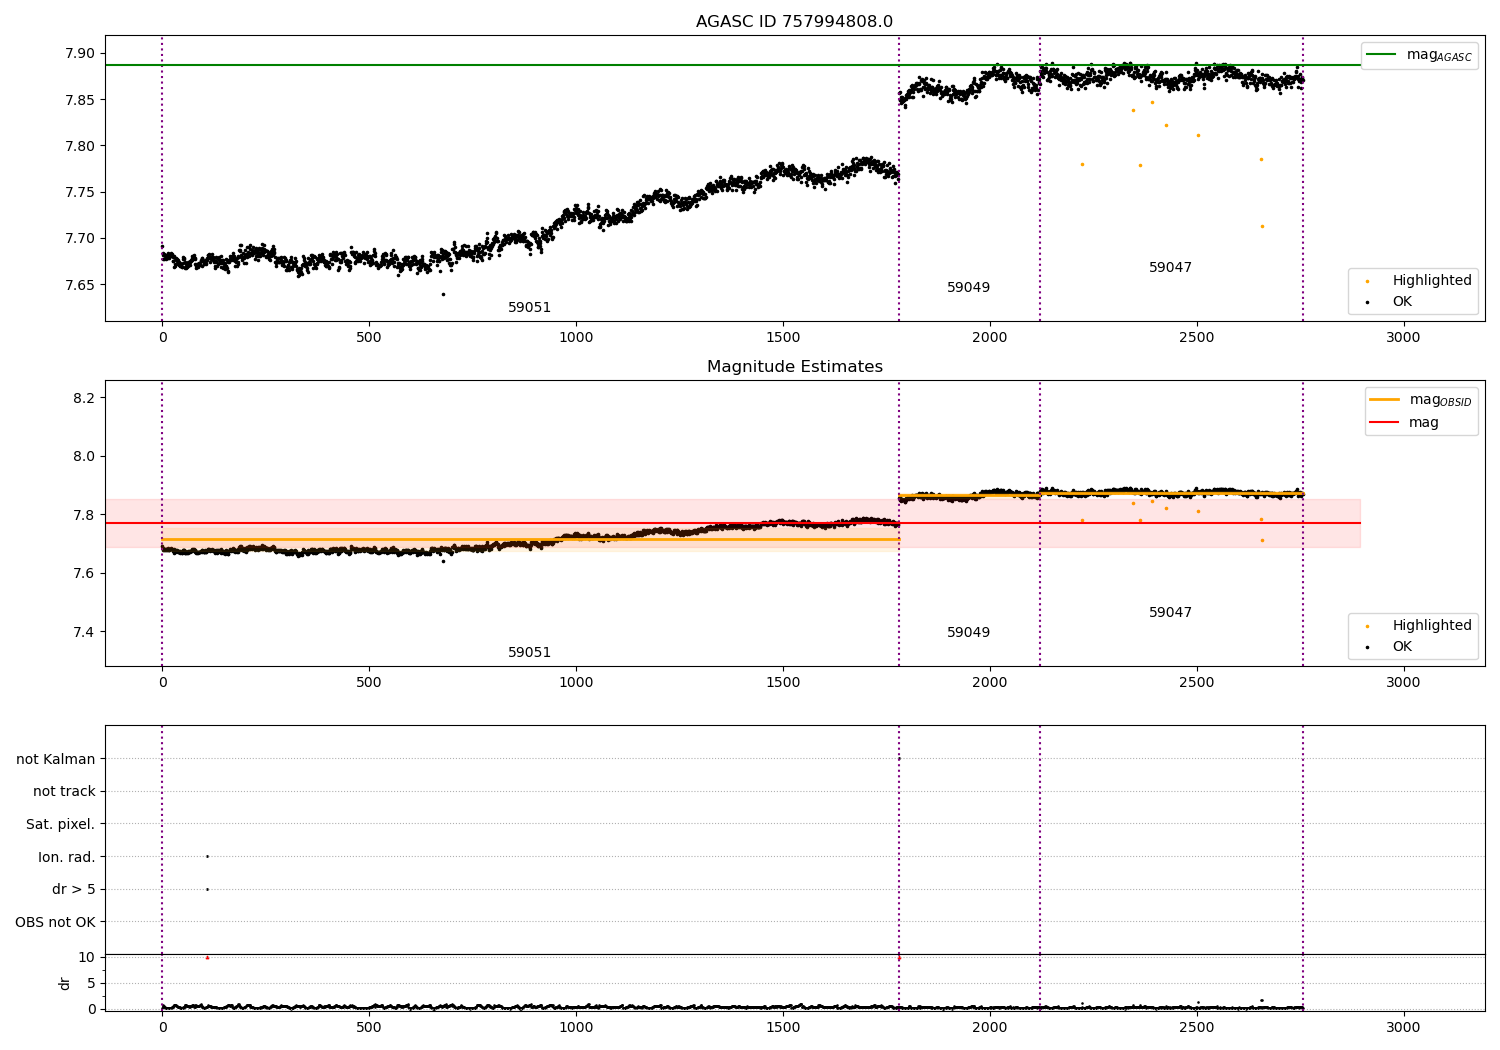Click the 500 x-axis tick of the bottom plot
1500x1050 pixels.
[x=369, y=1027]
